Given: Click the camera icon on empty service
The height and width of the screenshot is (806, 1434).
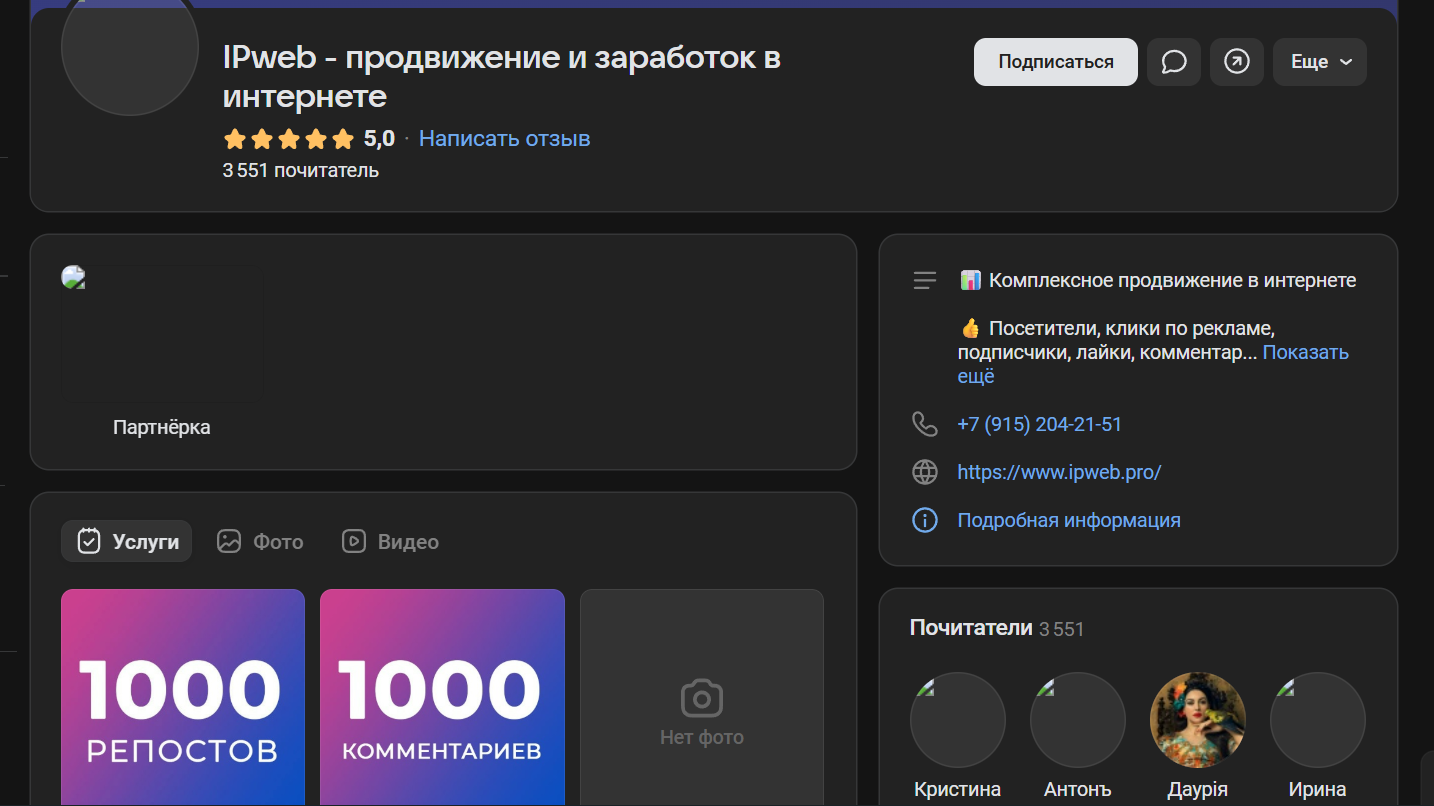Looking at the screenshot, I should tap(701, 698).
